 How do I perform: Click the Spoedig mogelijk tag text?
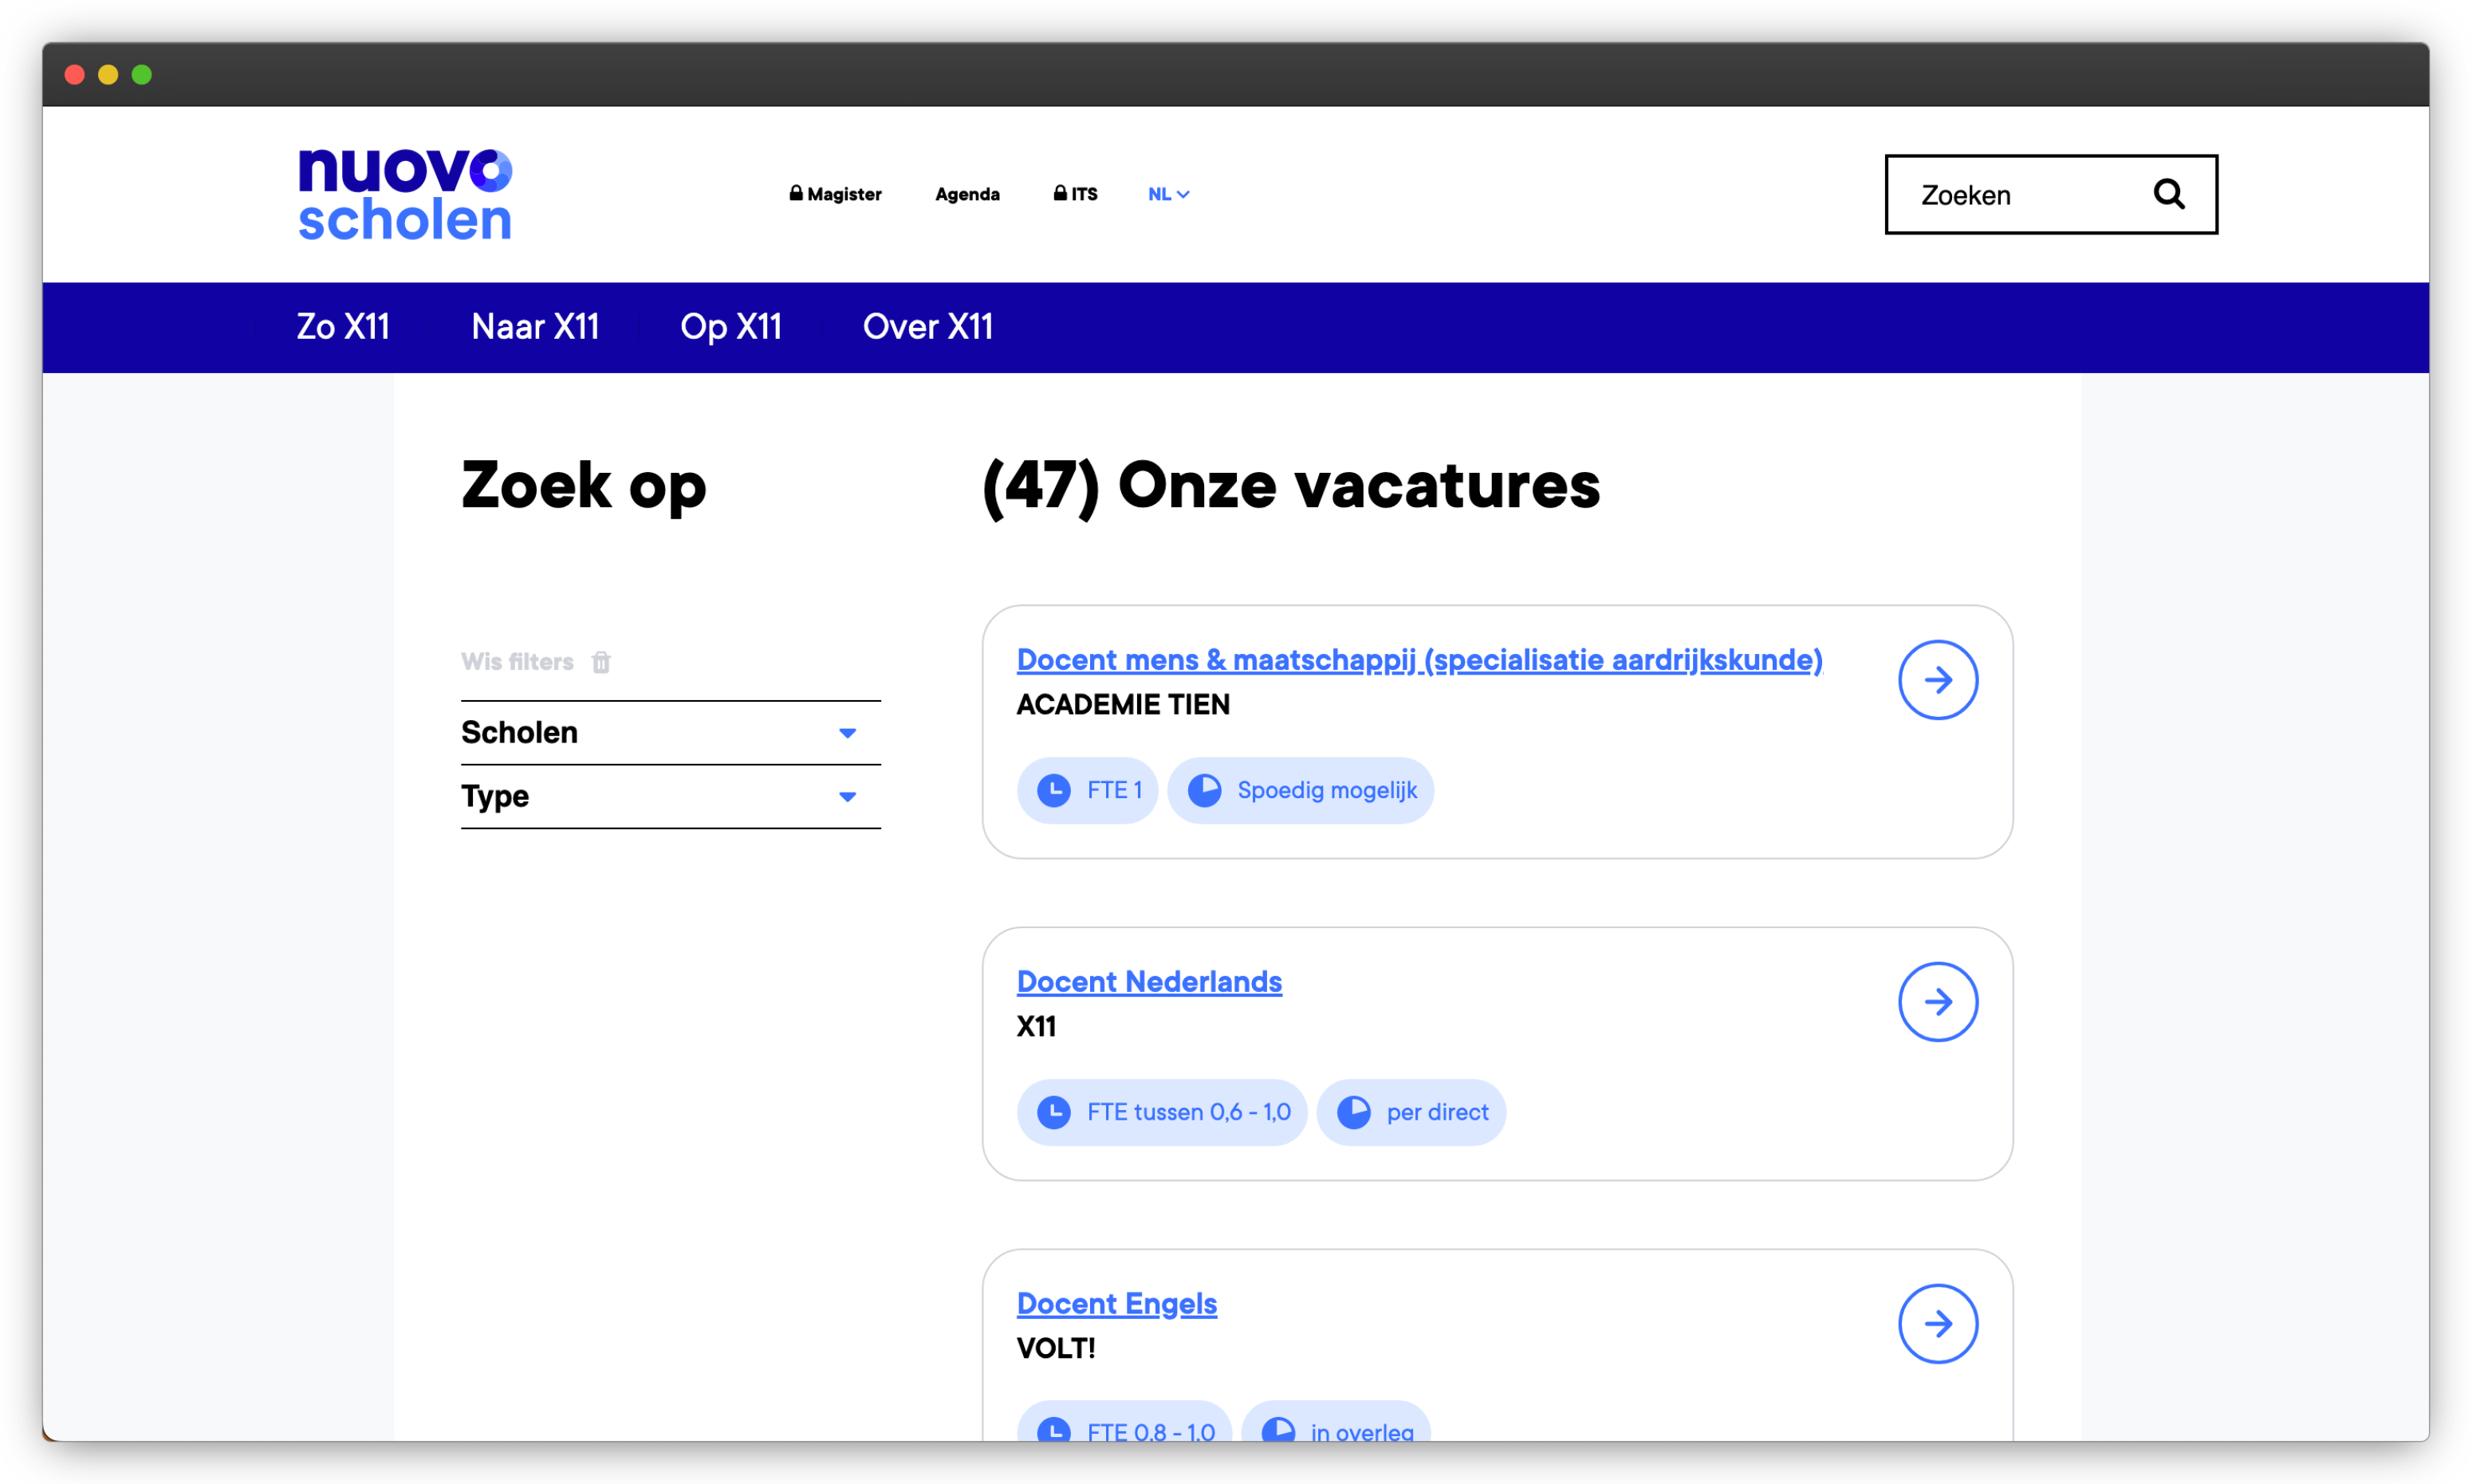coord(1327,790)
